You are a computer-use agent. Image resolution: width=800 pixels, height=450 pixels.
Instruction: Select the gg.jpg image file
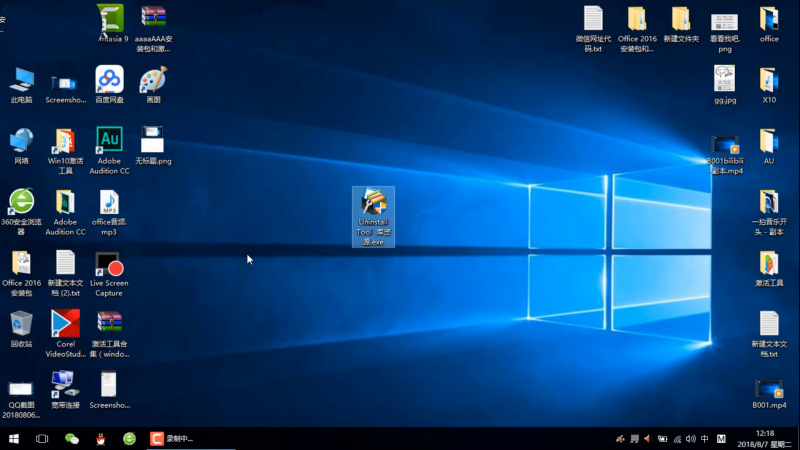(x=724, y=84)
